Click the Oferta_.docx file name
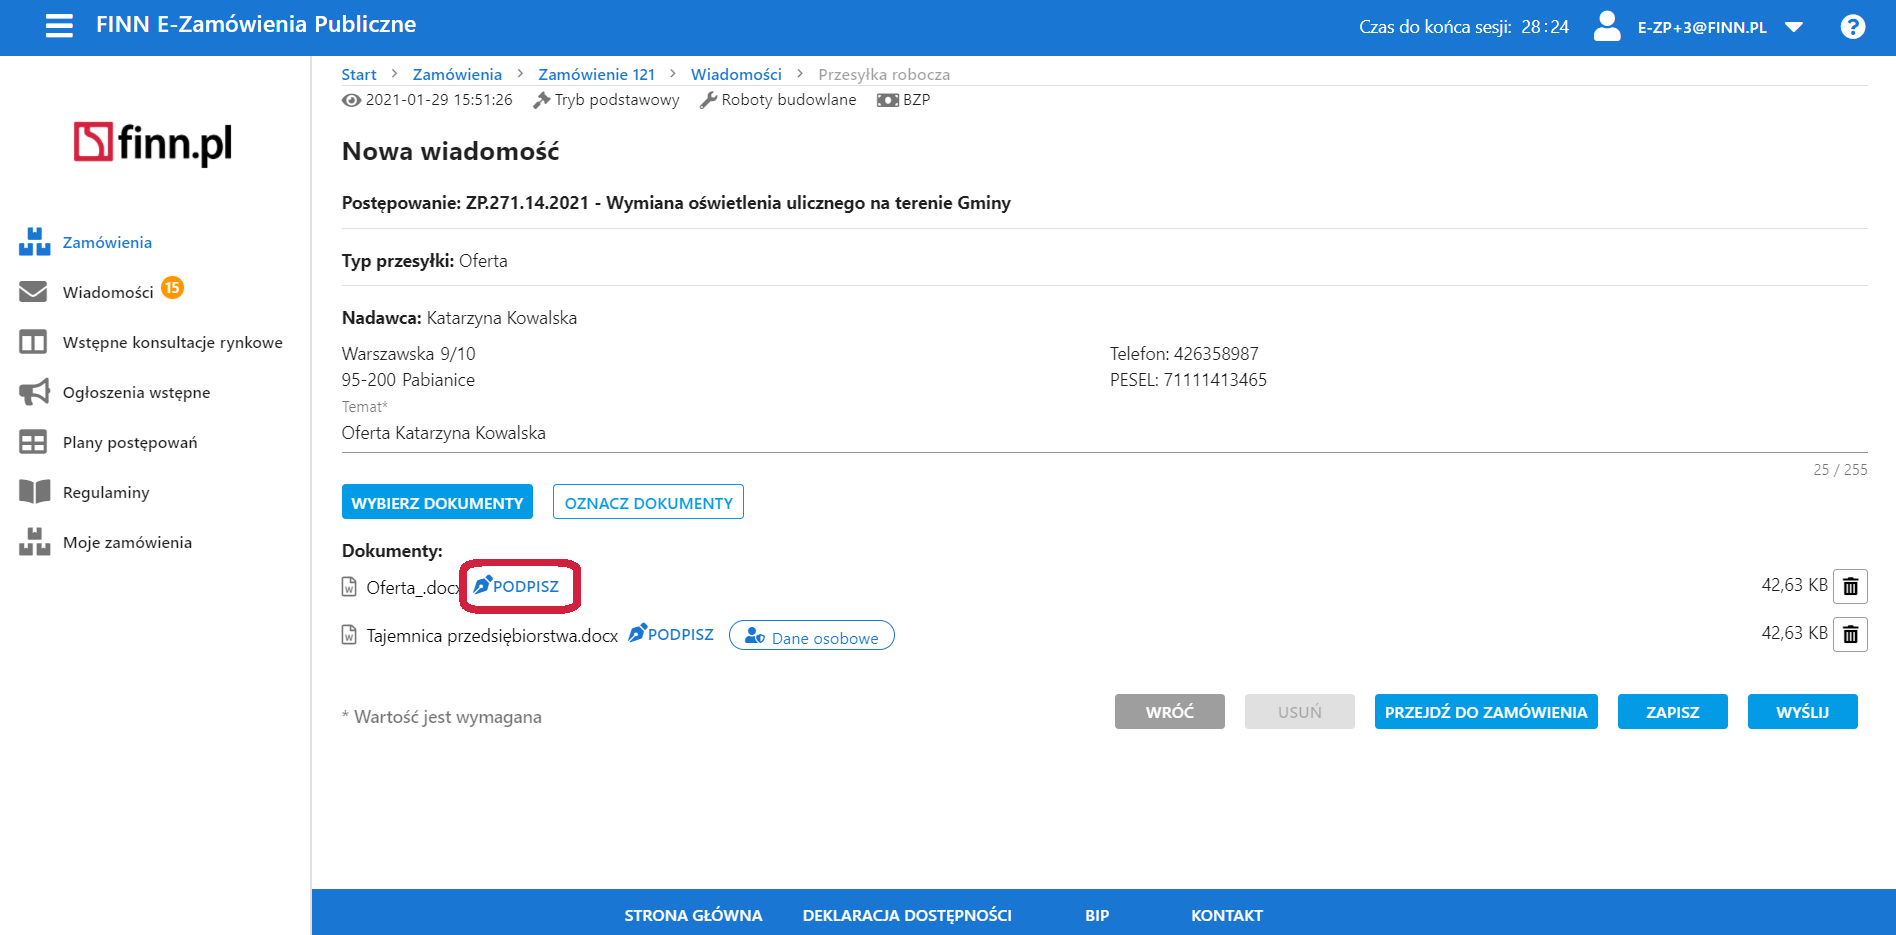Image resolution: width=1896 pixels, height=935 pixels. [x=412, y=588]
